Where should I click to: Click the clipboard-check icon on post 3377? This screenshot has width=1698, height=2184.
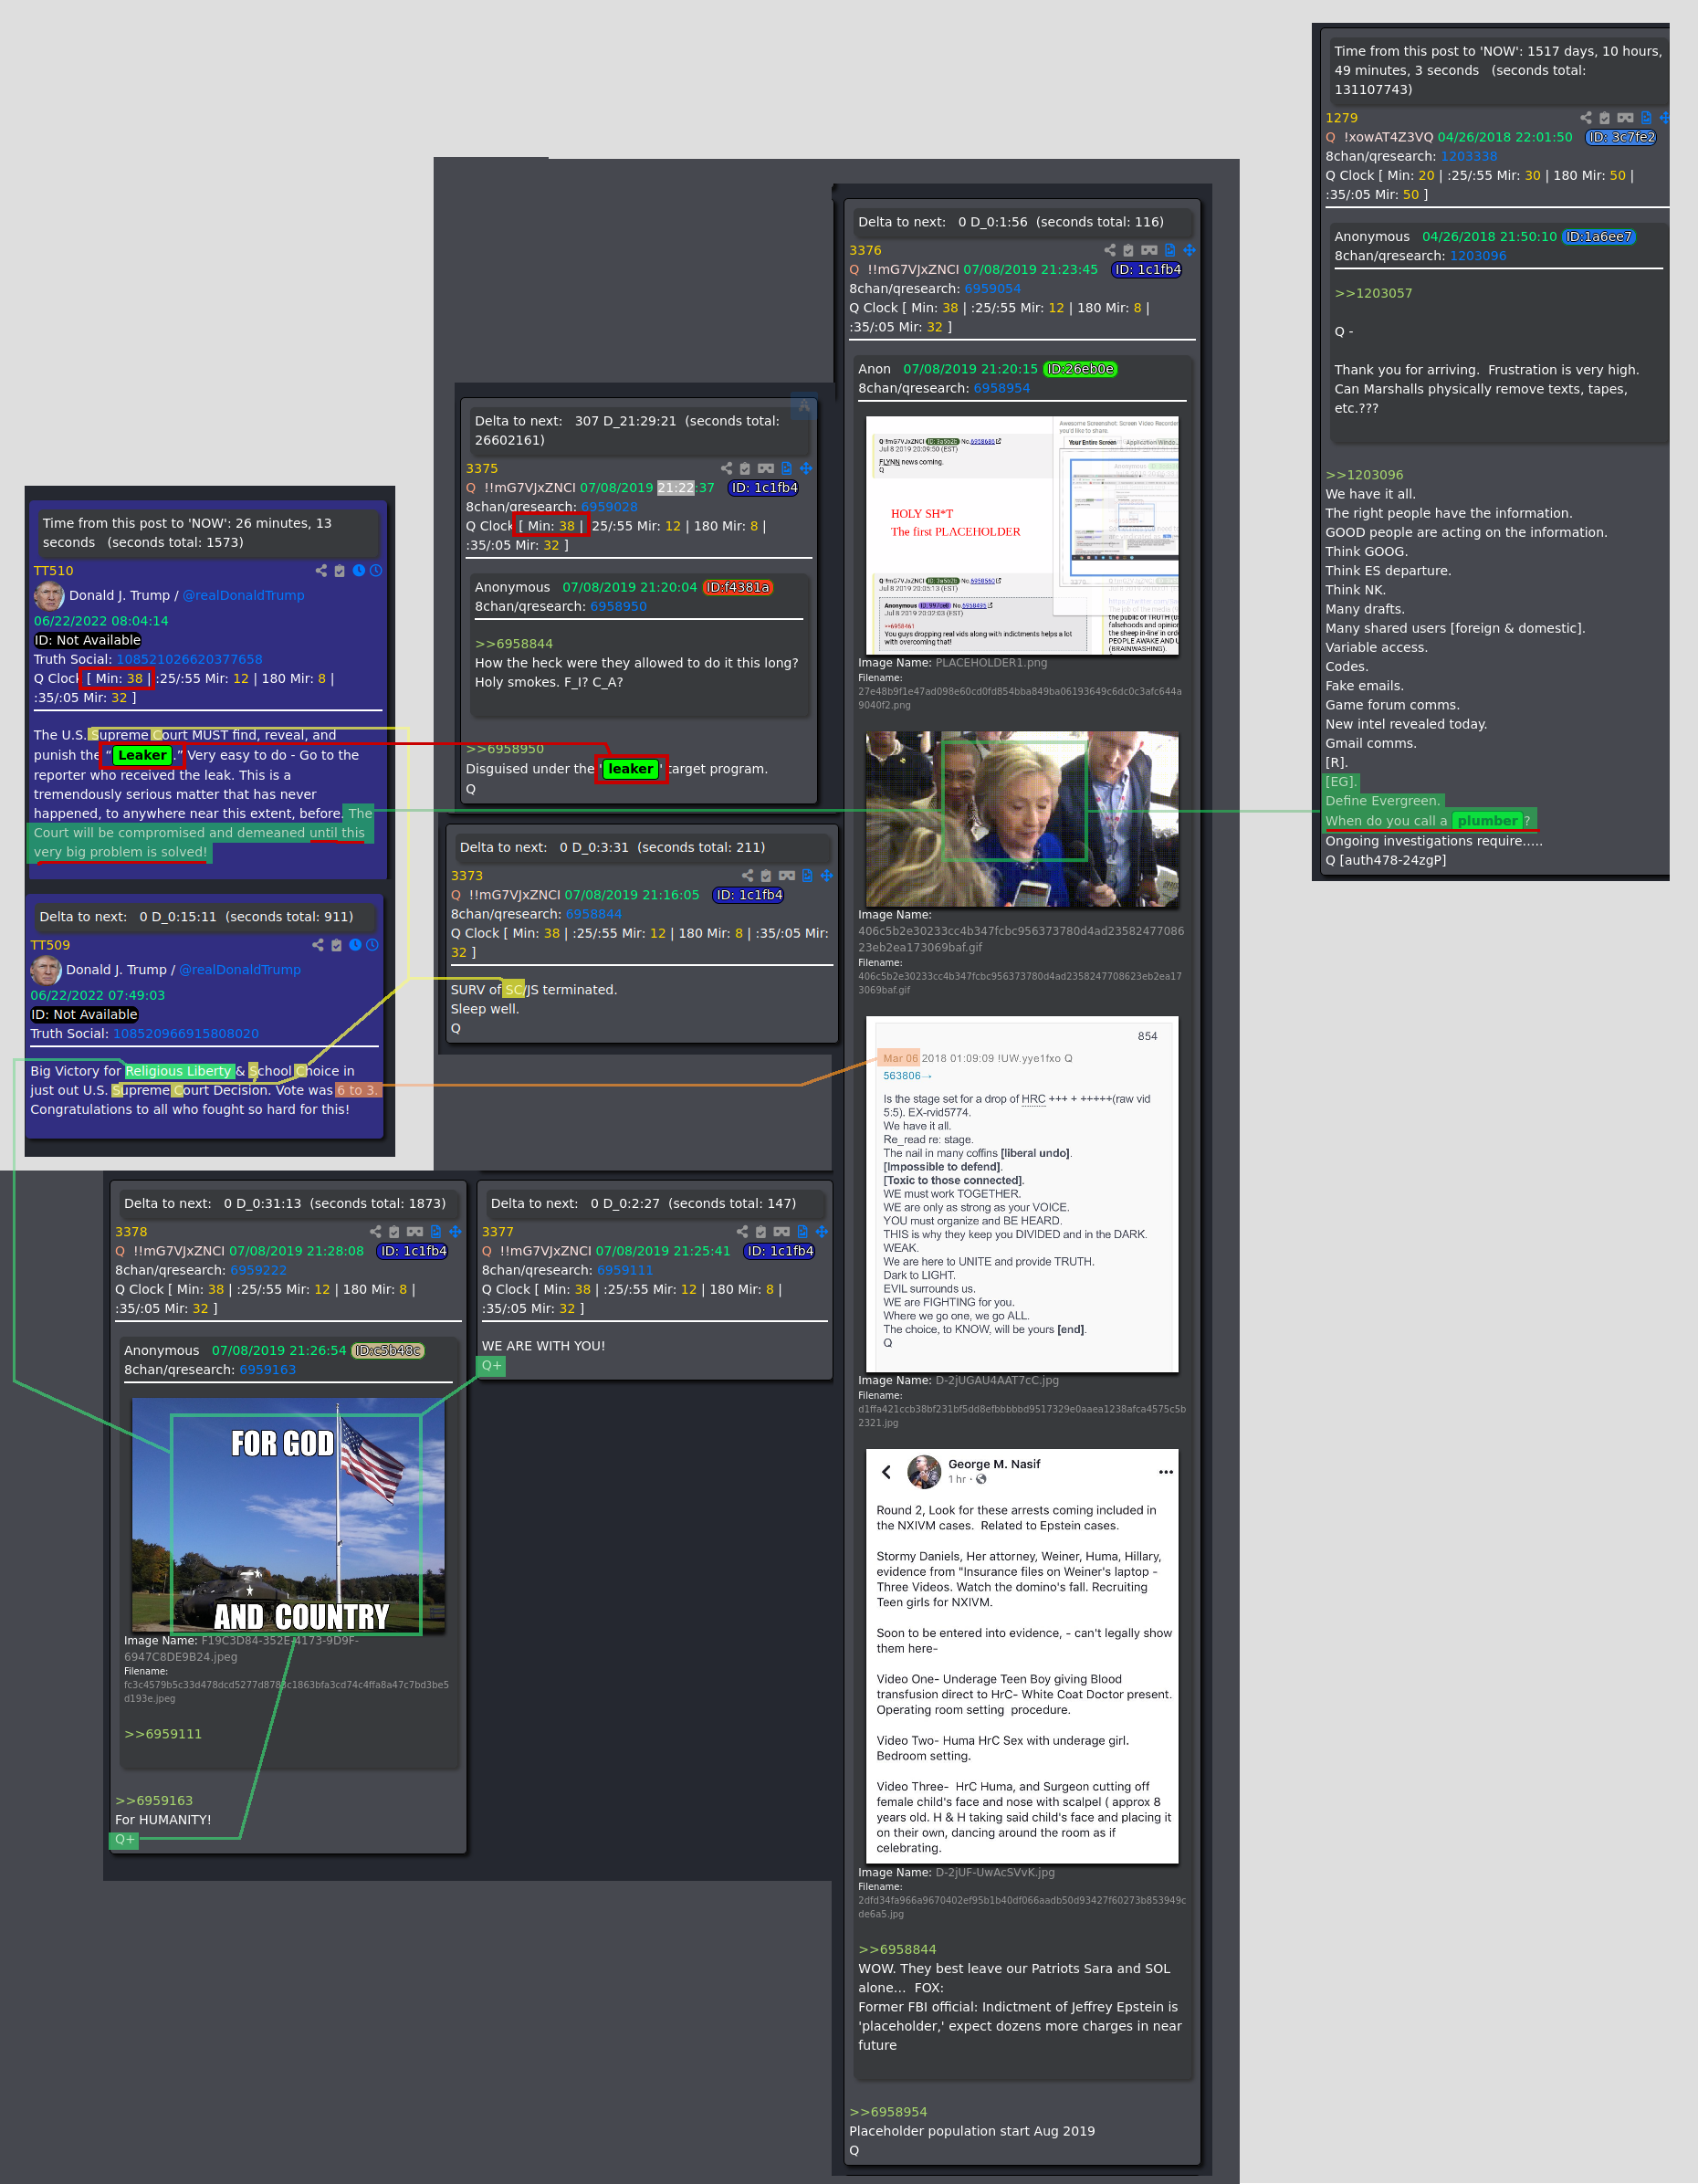(x=761, y=1232)
